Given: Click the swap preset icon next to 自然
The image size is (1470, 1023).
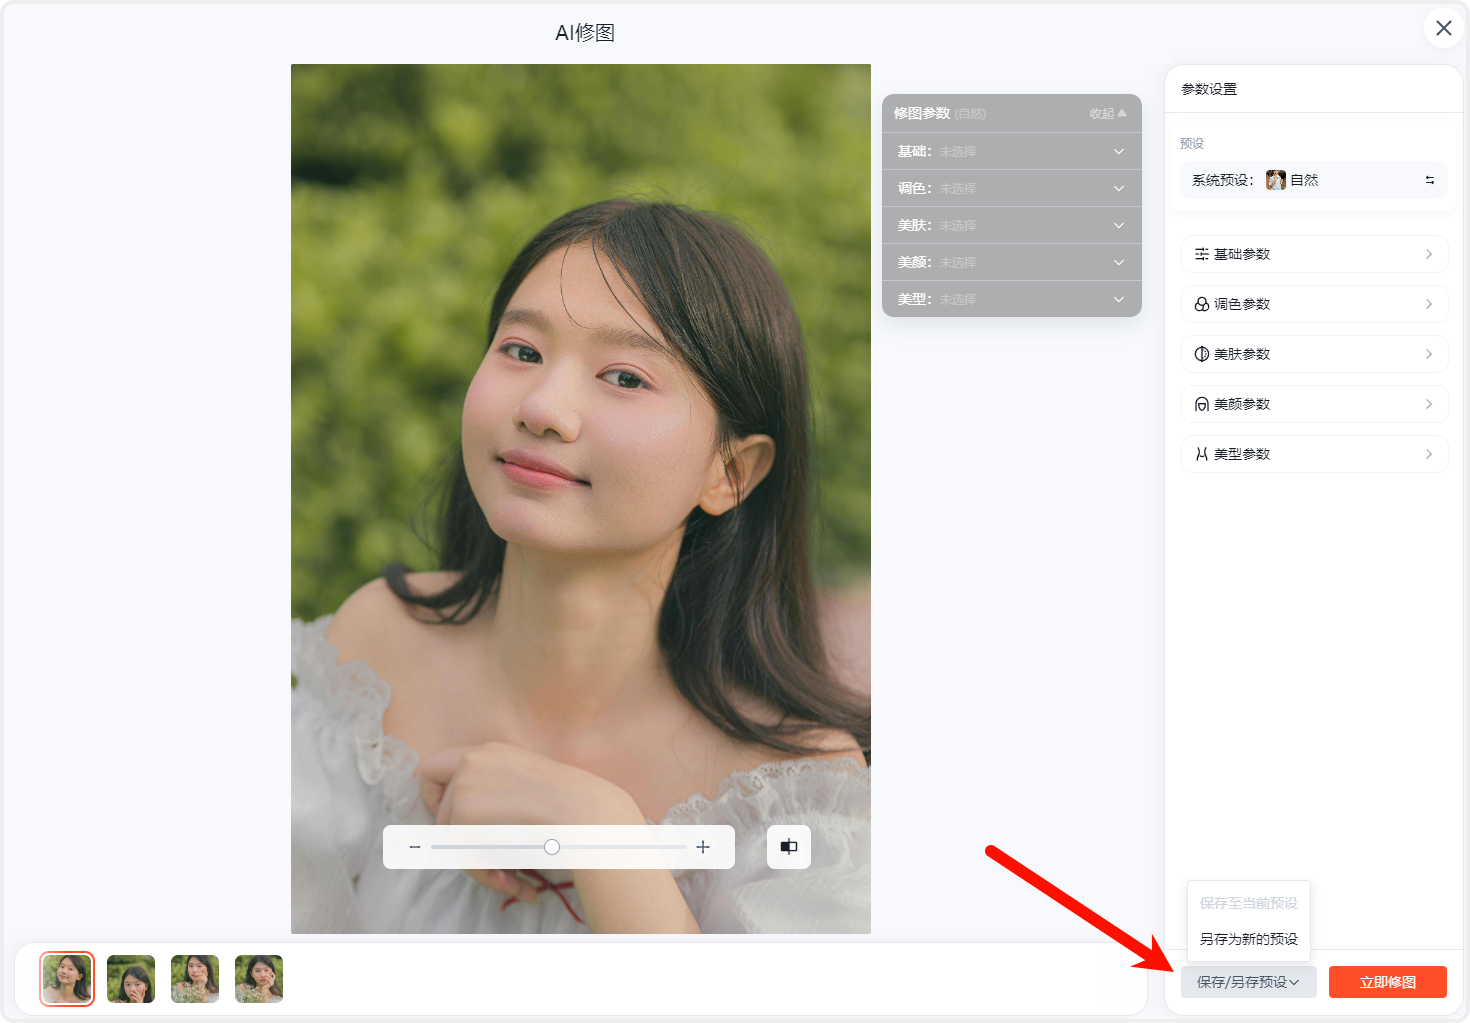Looking at the screenshot, I should (1429, 180).
